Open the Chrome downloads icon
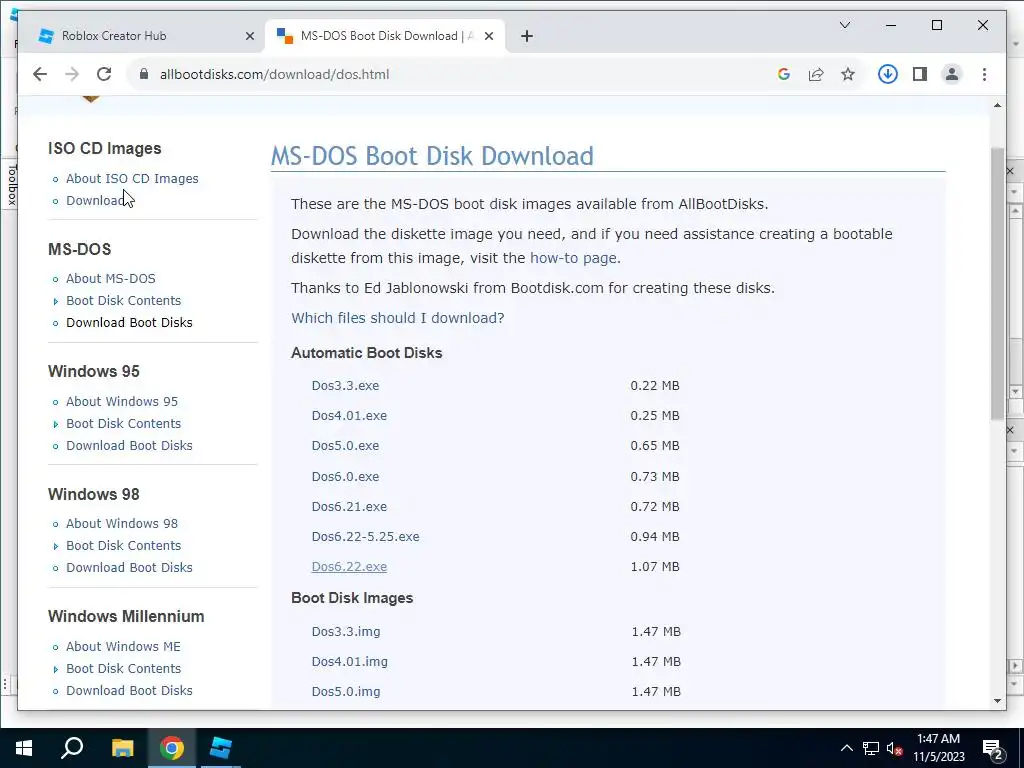The width and height of the screenshot is (1024, 768). [888, 74]
